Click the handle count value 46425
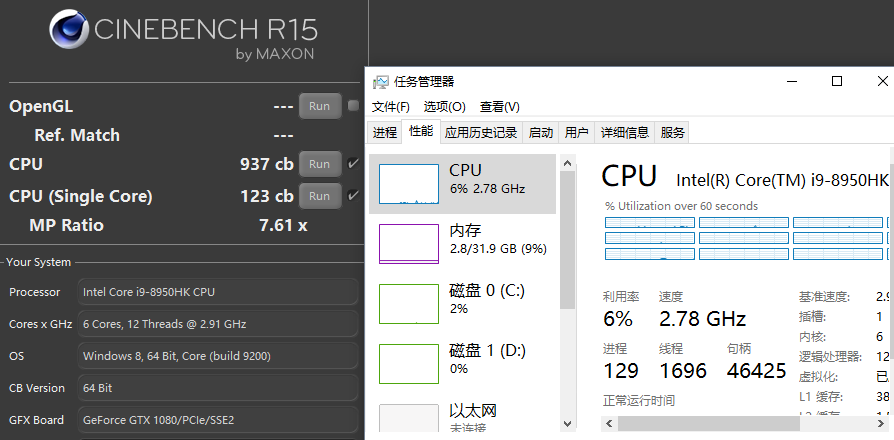The height and width of the screenshot is (440, 894). (x=757, y=371)
